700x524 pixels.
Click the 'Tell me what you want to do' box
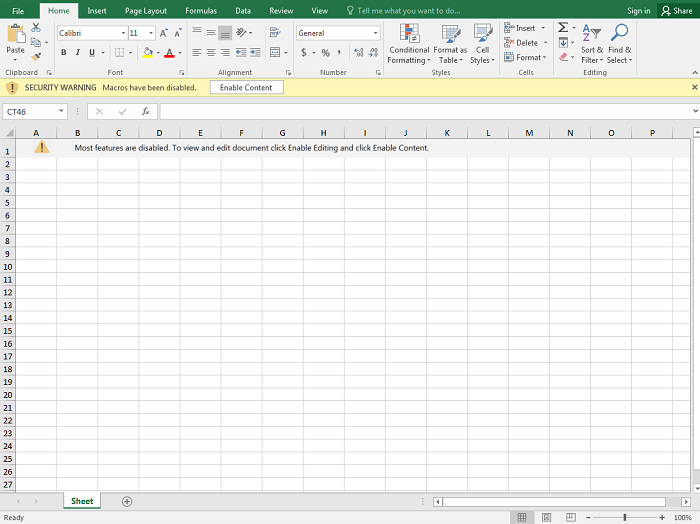[403, 10]
